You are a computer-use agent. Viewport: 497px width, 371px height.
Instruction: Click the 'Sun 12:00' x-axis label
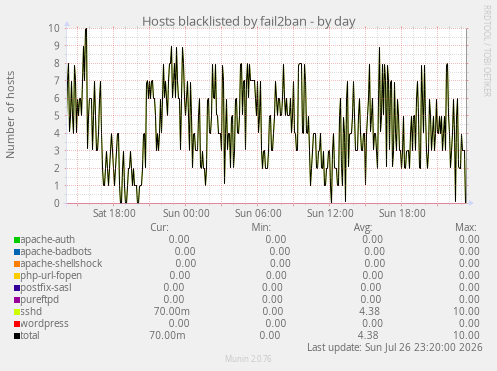[x=330, y=213]
